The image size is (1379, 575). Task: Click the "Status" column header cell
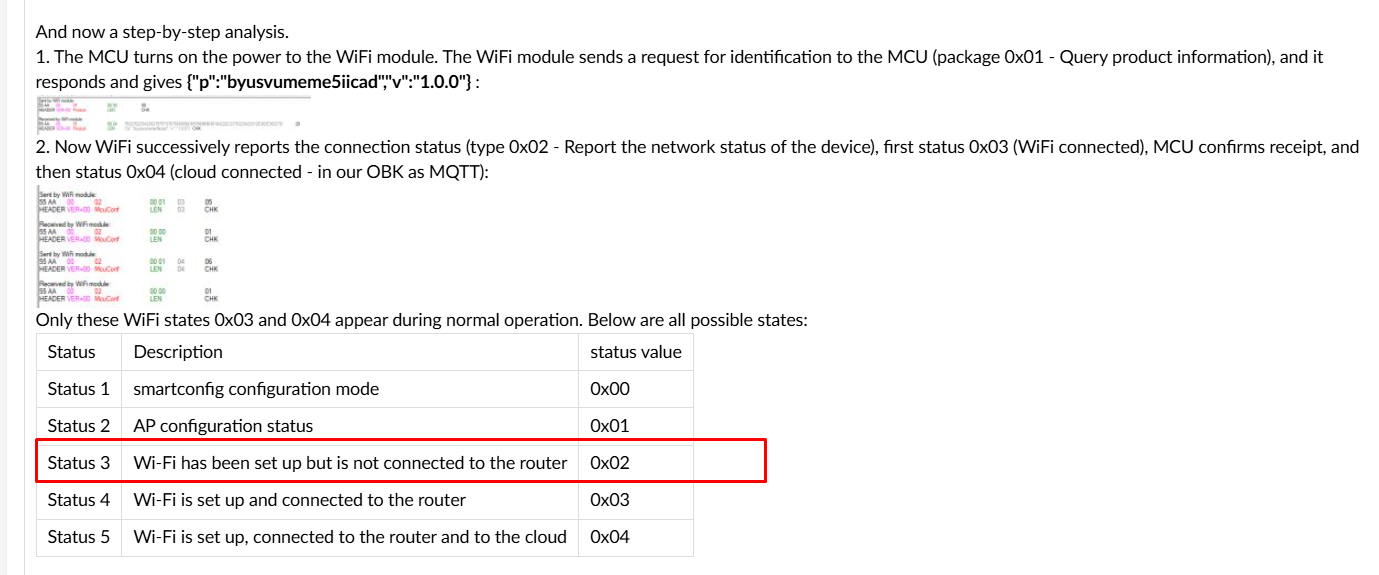(x=79, y=352)
